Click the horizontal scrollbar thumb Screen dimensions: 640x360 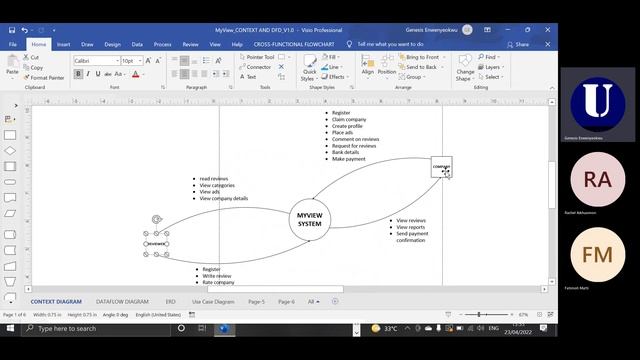pos(275,289)
